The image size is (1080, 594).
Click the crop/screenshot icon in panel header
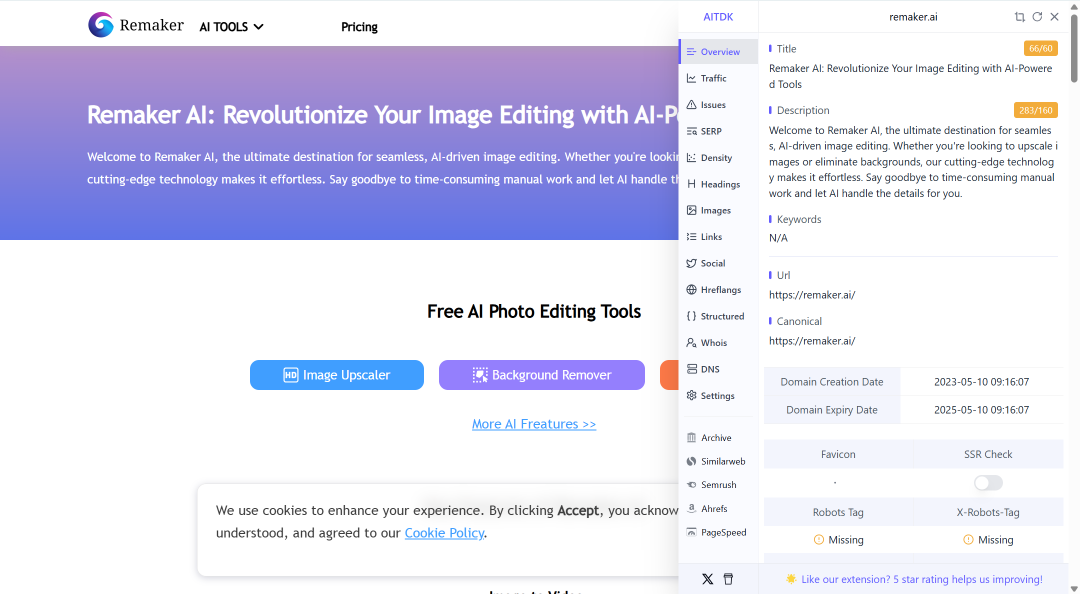tap(1019, 17)
